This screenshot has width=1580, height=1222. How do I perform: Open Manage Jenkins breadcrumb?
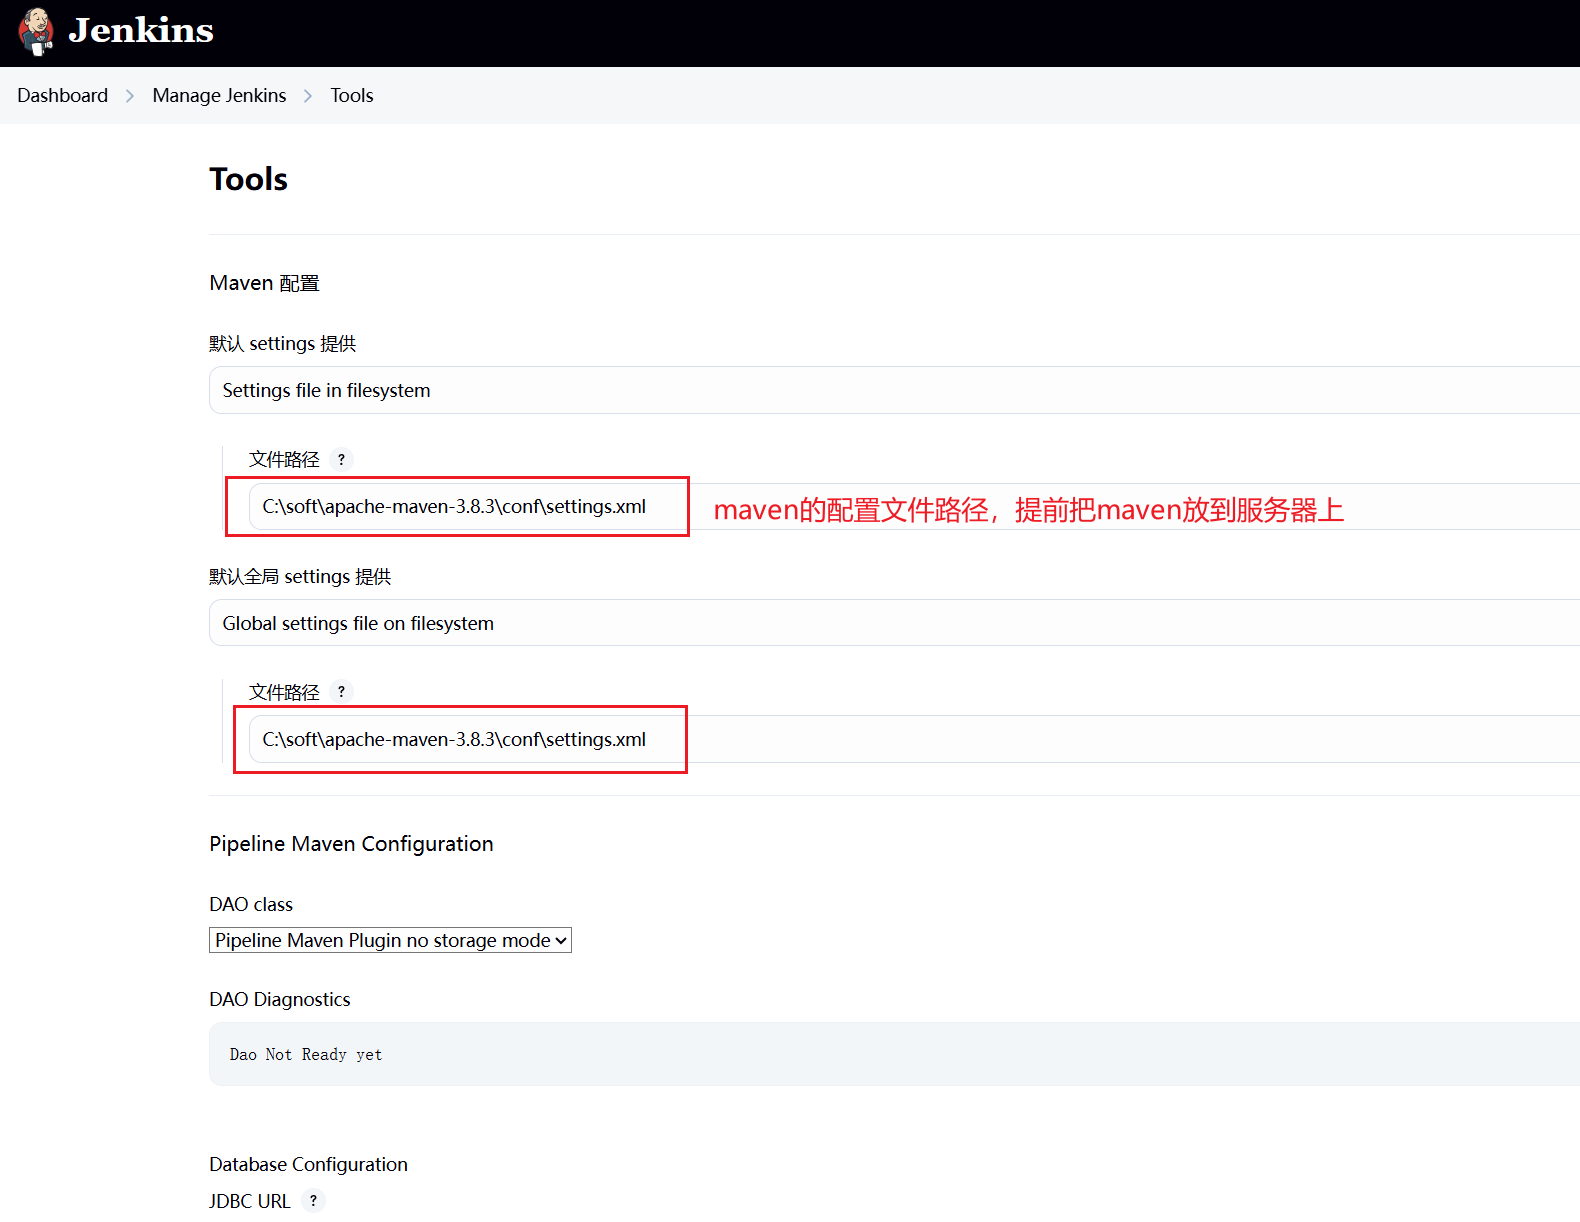click(x=219, y=95)
